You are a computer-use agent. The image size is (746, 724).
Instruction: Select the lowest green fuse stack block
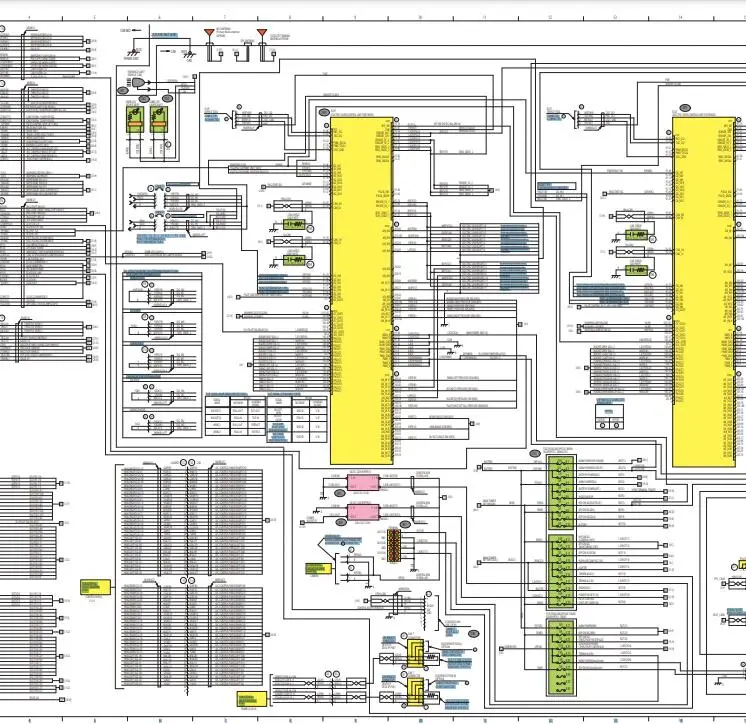click(561, 655)
